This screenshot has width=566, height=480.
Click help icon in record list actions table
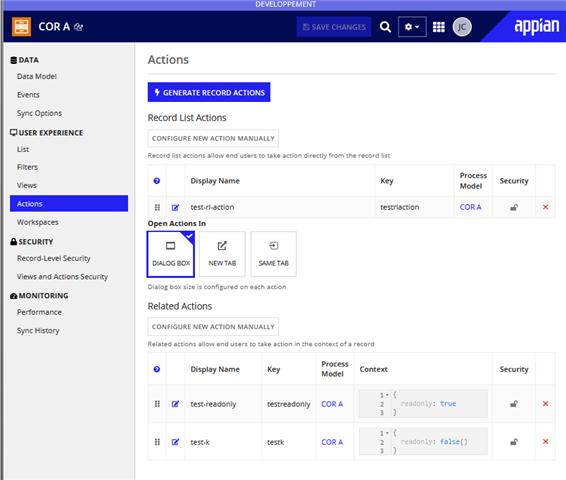[157, 181]
